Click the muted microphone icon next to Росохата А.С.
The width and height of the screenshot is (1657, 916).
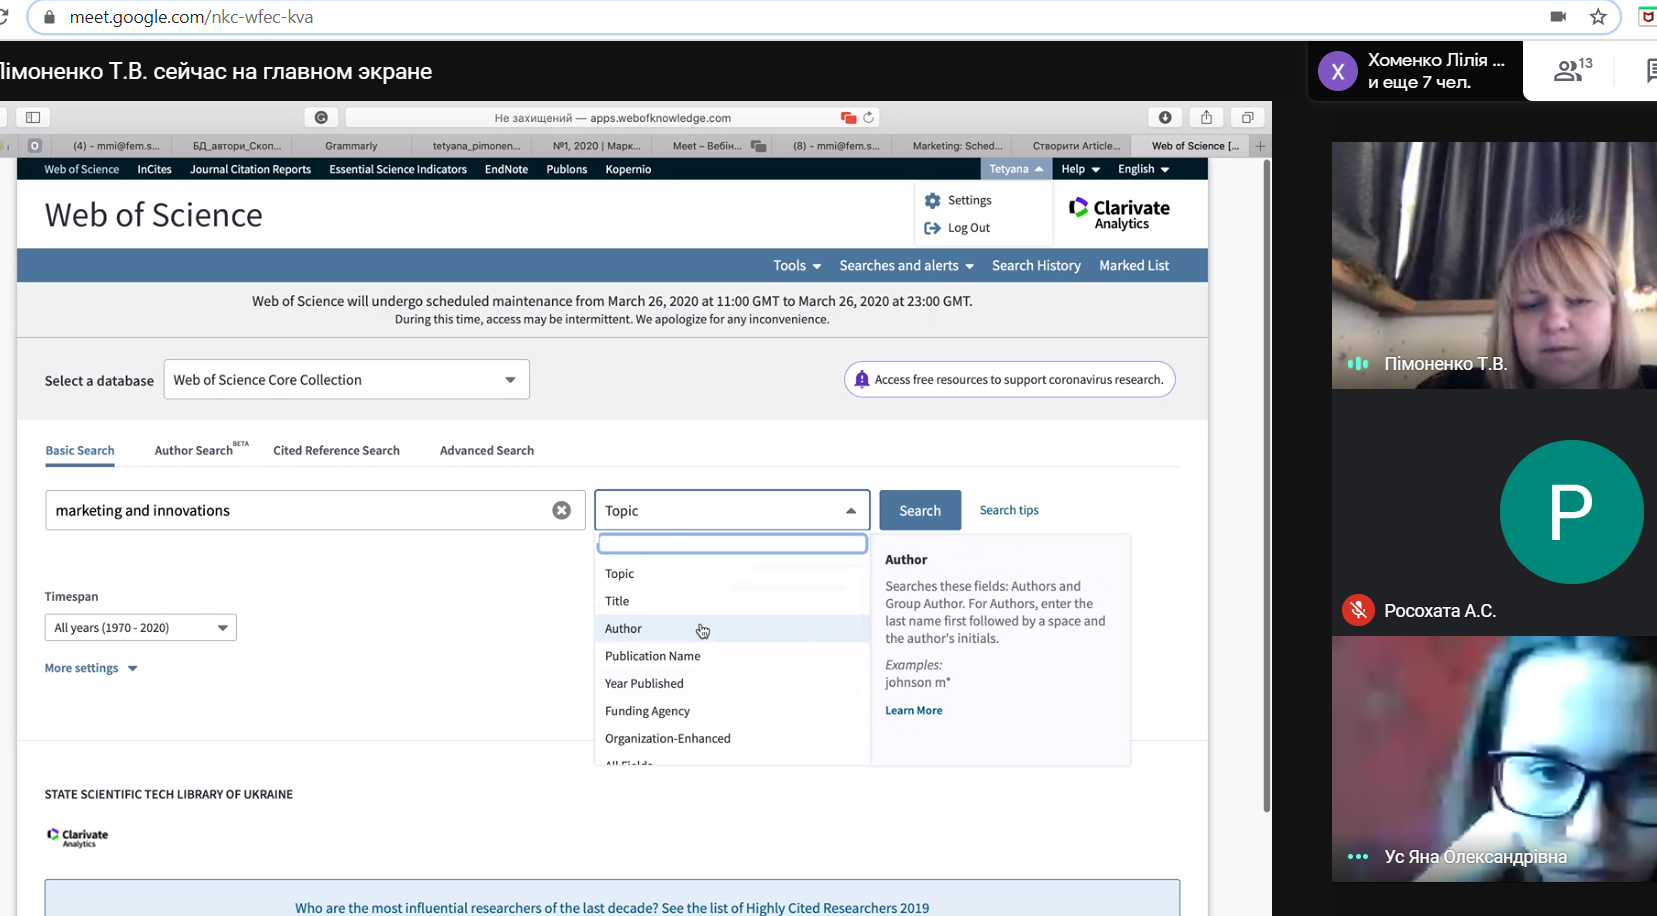coord(1358,610)
